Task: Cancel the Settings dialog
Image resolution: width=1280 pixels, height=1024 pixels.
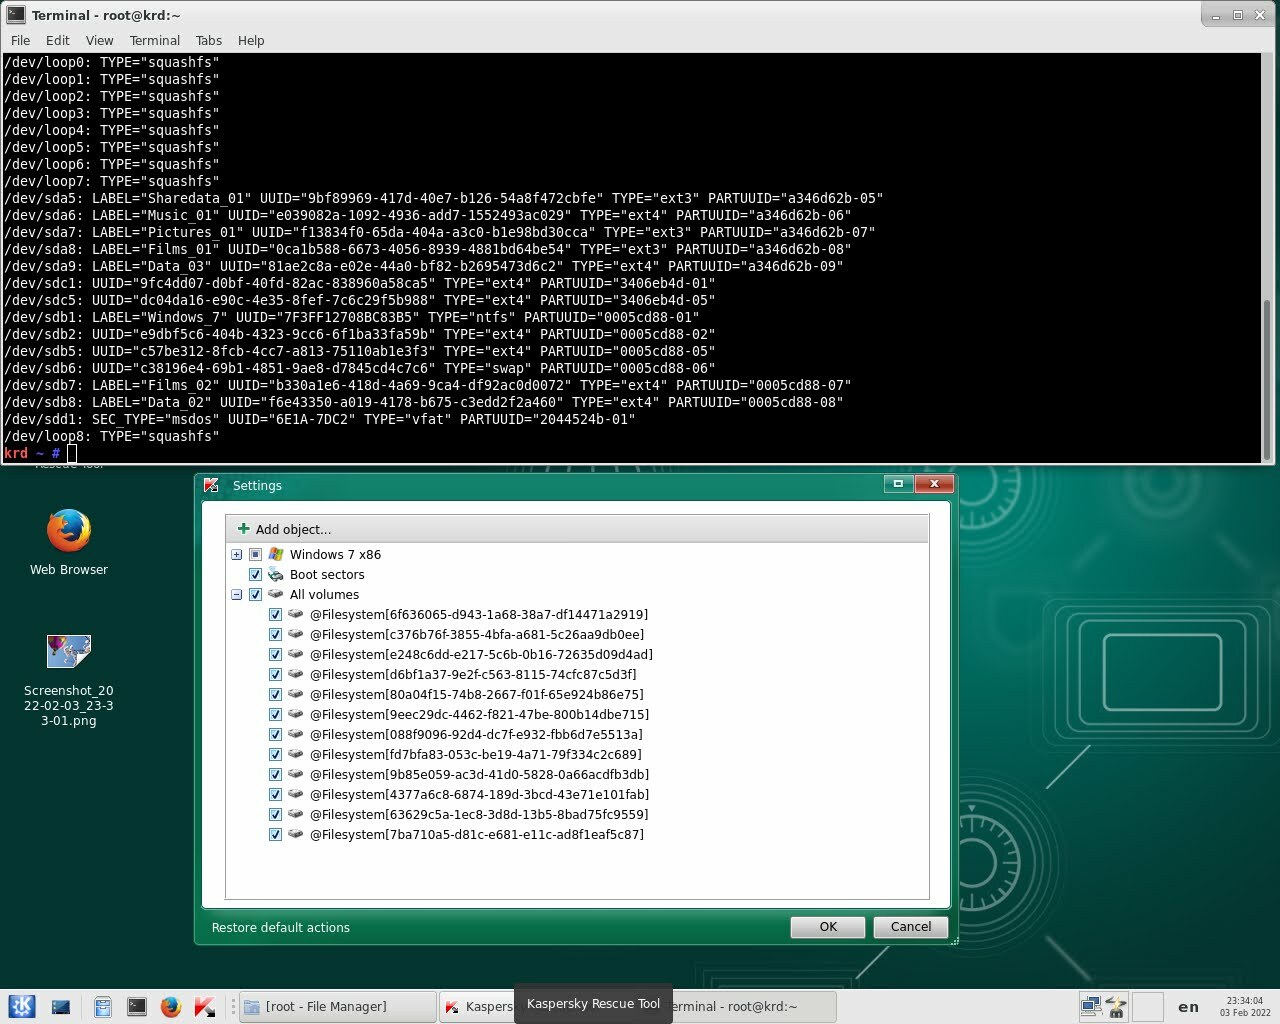Action: pyautogui.click(x=911, y=927)
